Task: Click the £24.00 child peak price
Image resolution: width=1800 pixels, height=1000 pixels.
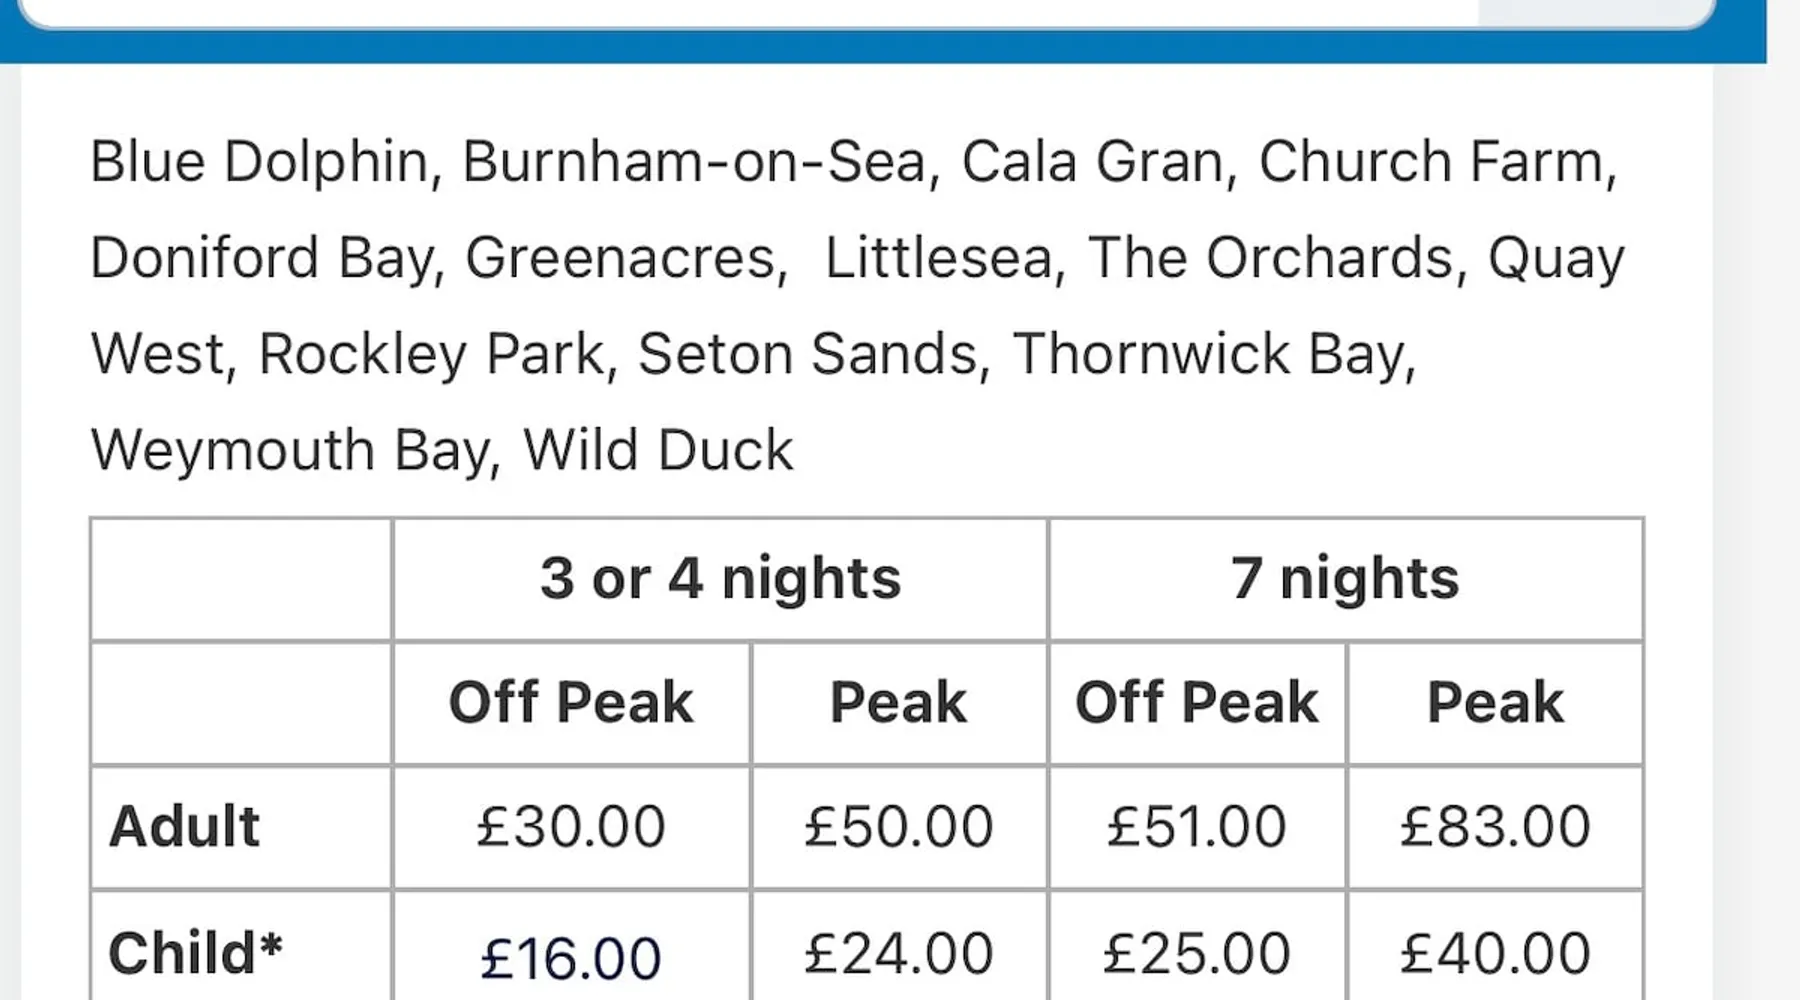Action: [898, 953]
